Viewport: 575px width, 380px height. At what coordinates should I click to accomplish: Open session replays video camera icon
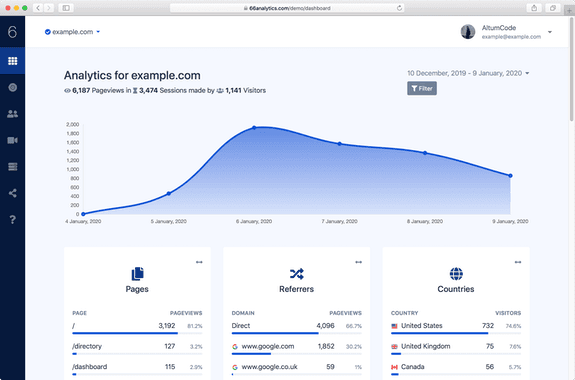(x=12, y=140)
